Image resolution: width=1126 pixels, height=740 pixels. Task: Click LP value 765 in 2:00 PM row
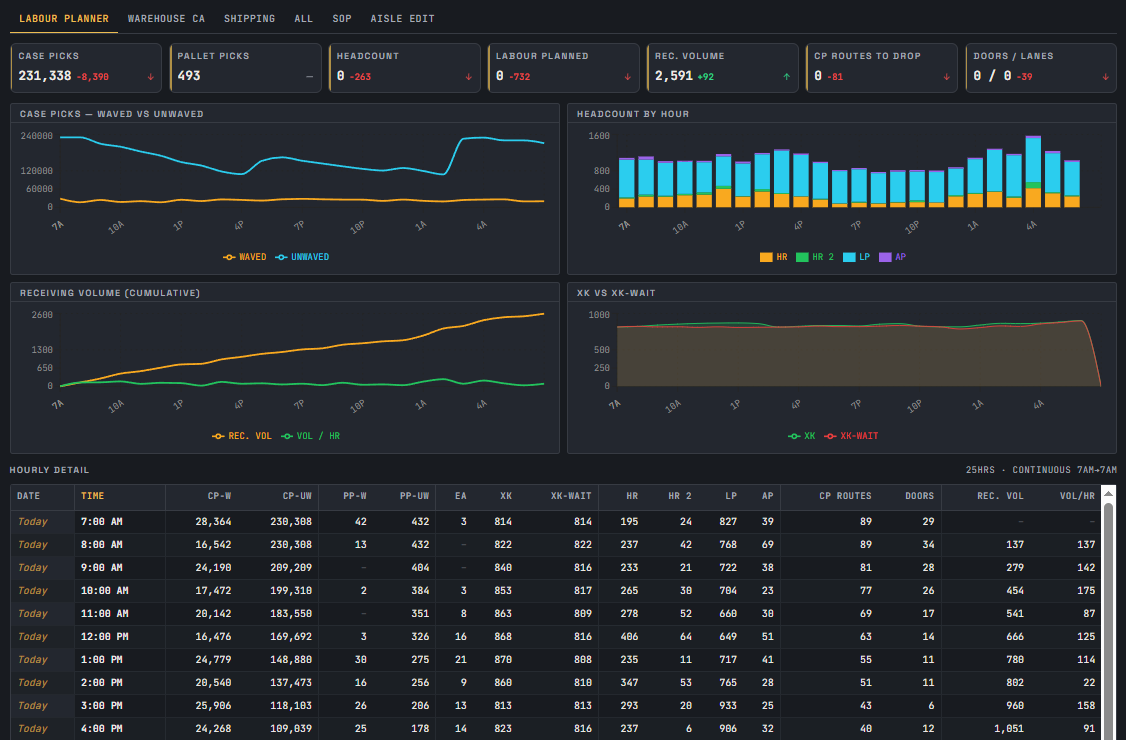[728, 683]
